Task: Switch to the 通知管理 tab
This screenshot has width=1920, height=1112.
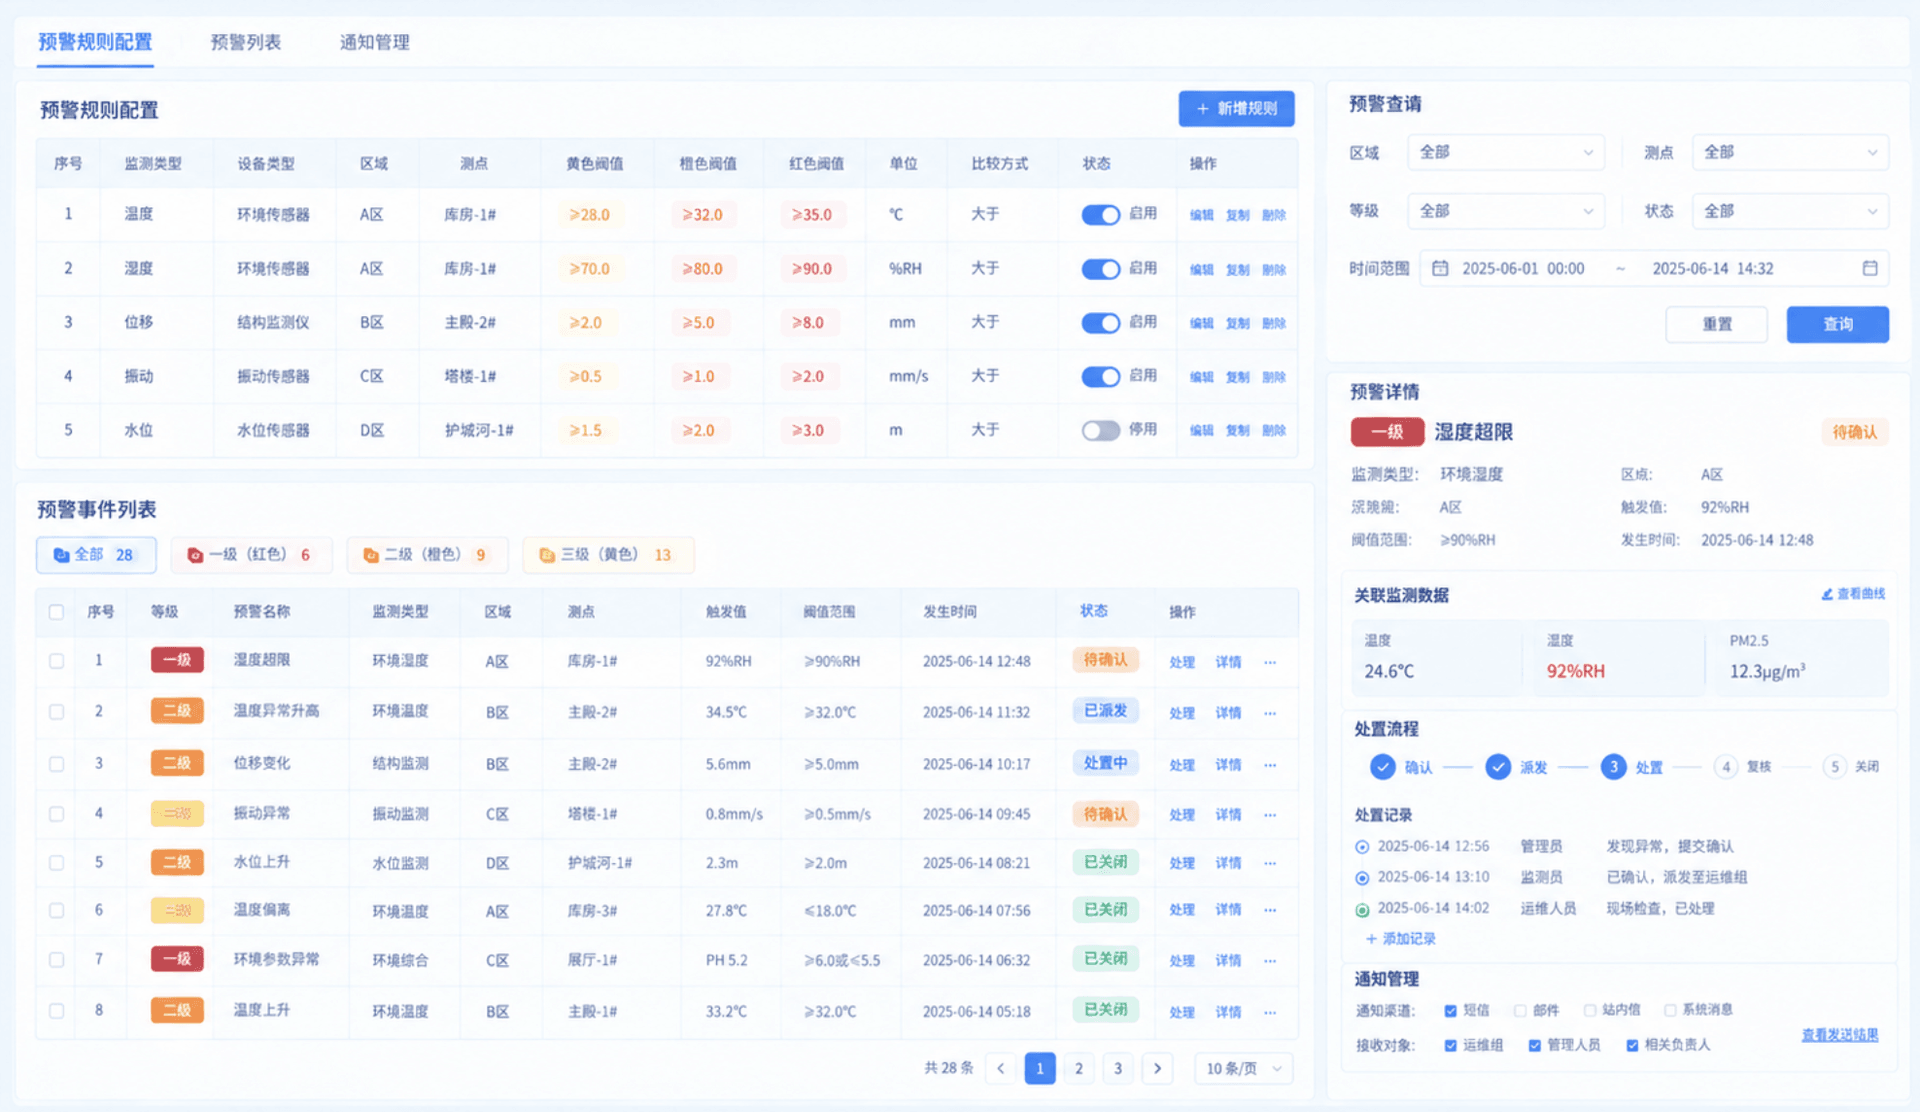Action: point(374,42)
